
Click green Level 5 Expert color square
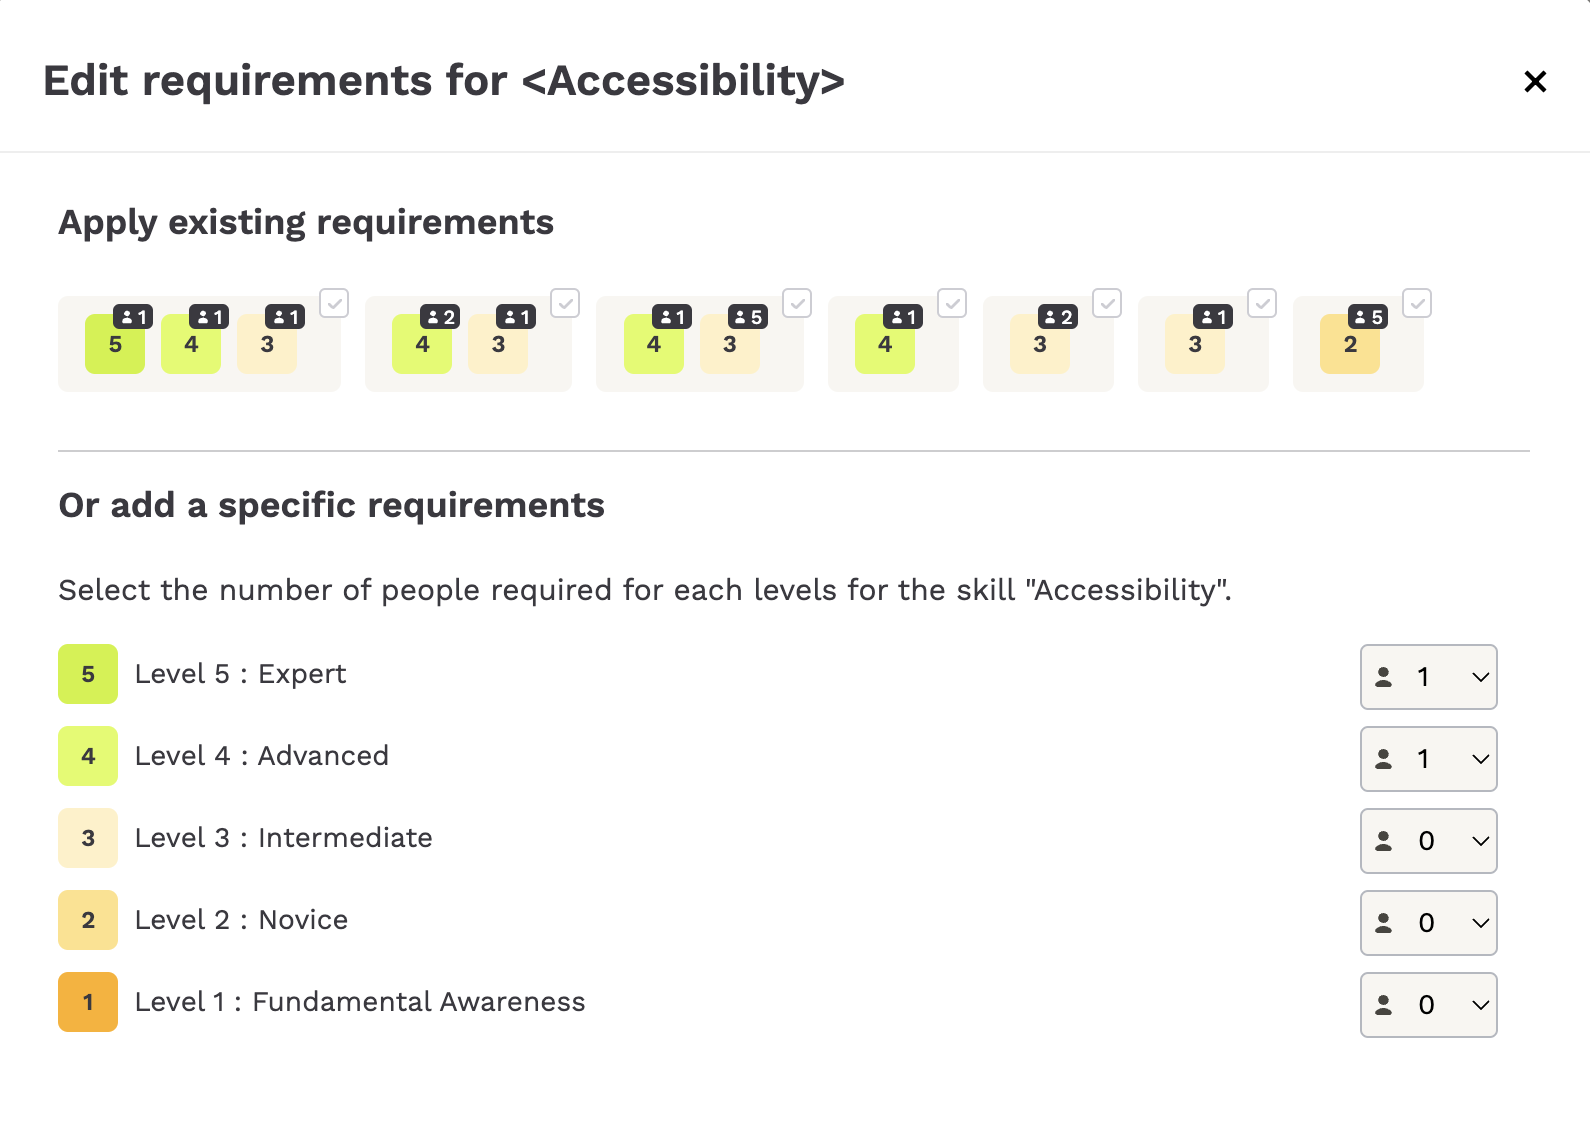click(x=88, y=674)
